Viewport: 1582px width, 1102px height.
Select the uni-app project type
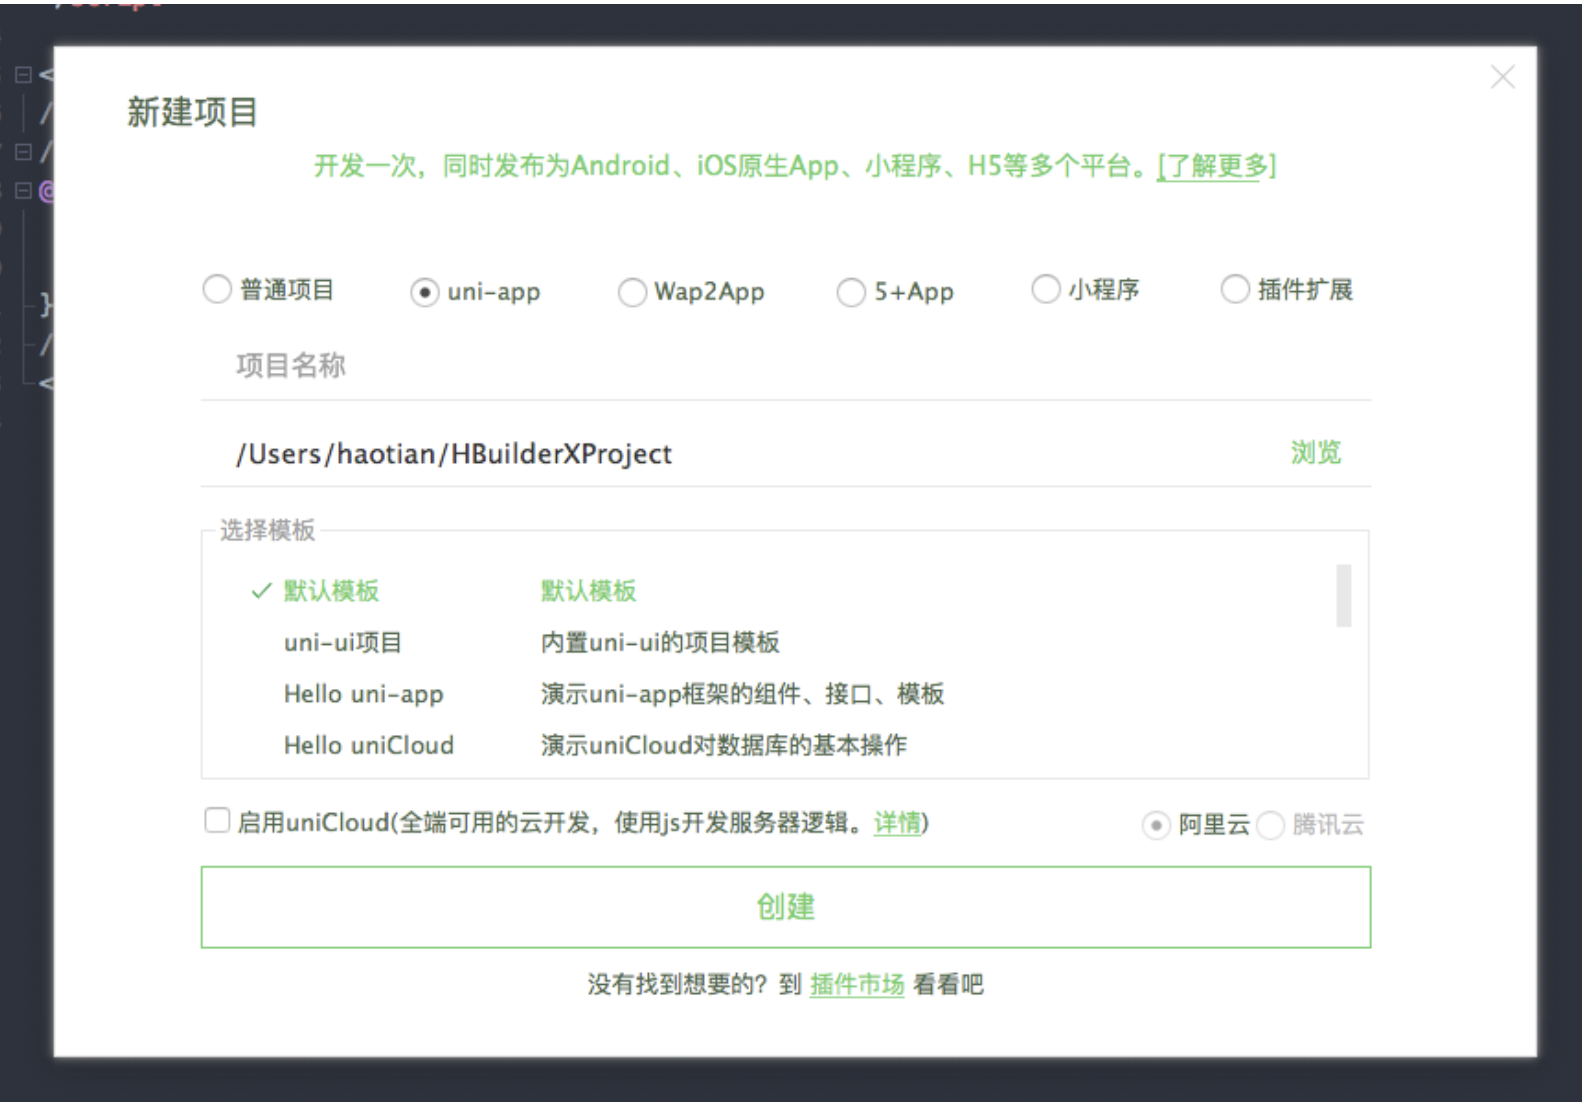pos(425,292)
